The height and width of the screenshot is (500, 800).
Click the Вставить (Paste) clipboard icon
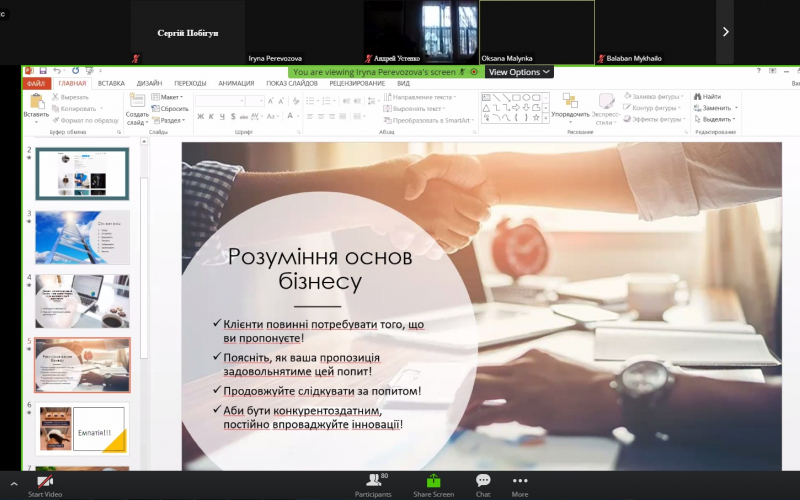tap(36, 102)
